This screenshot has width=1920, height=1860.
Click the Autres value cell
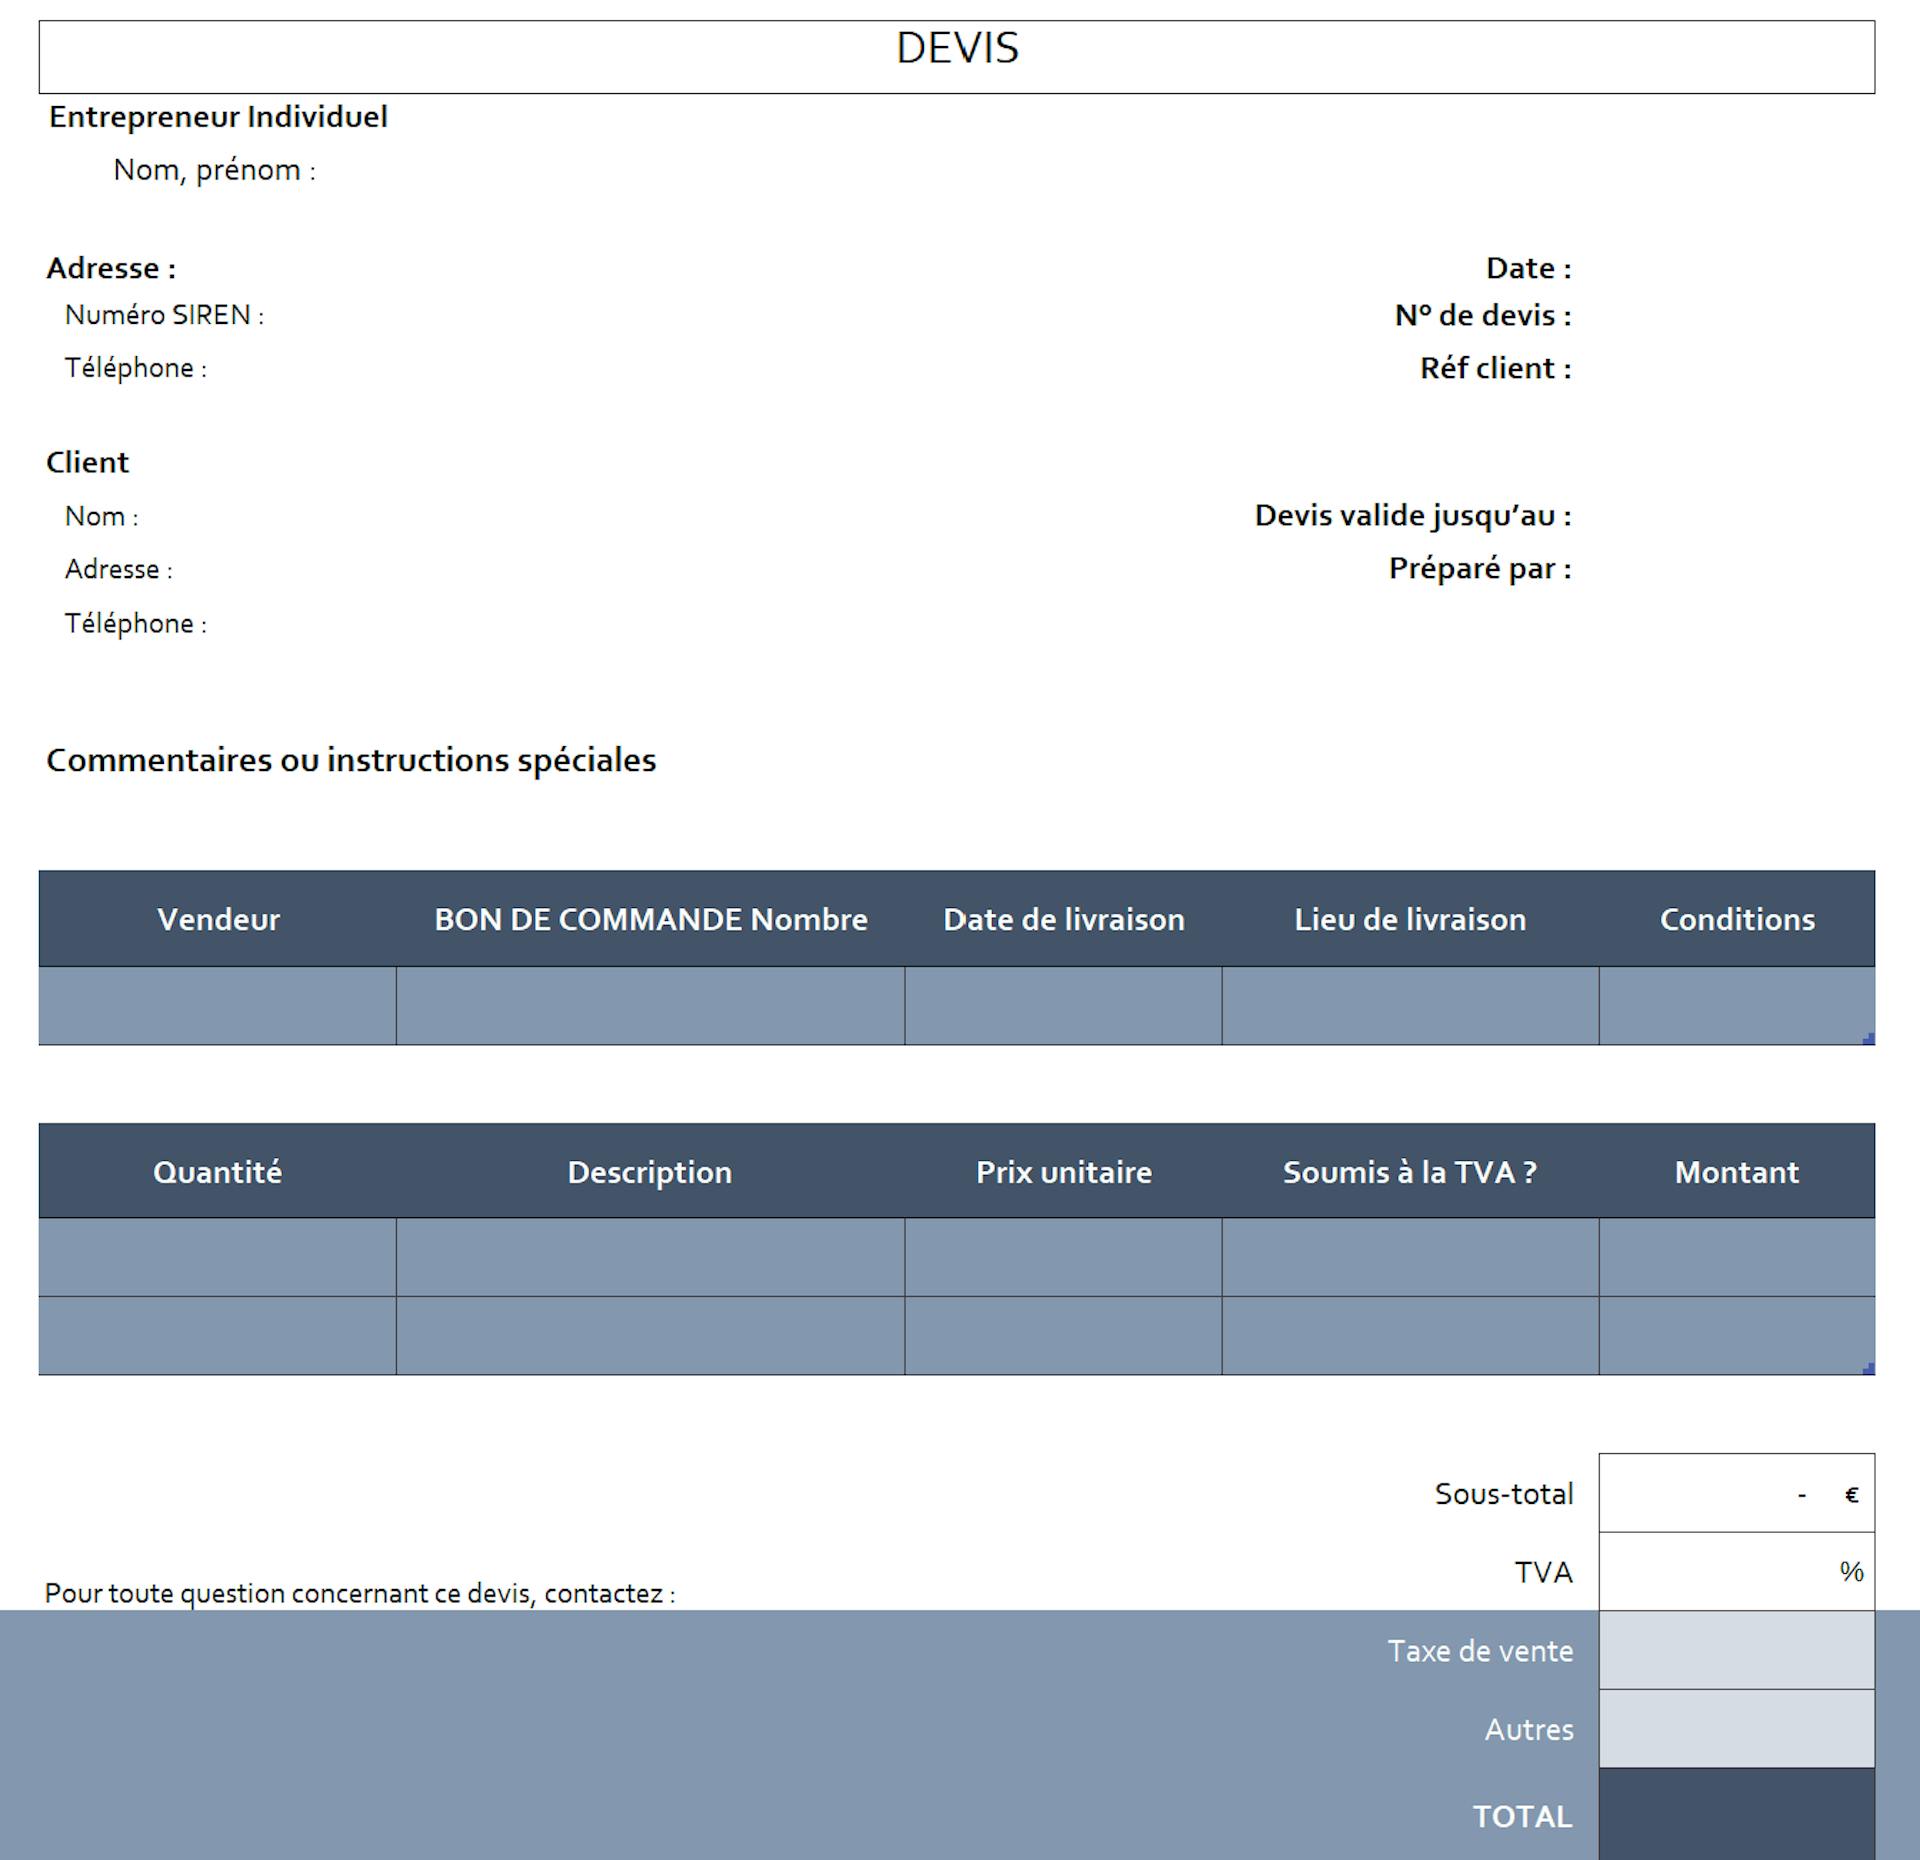tap(1737, 1729)
